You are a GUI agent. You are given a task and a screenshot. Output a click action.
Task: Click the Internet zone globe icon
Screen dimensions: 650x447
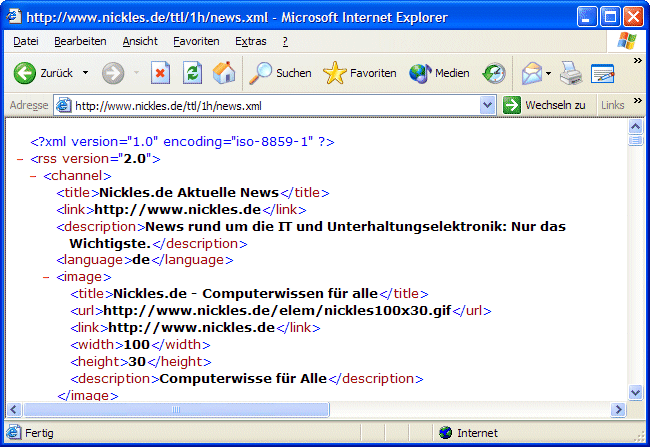(x=446, y=433)
